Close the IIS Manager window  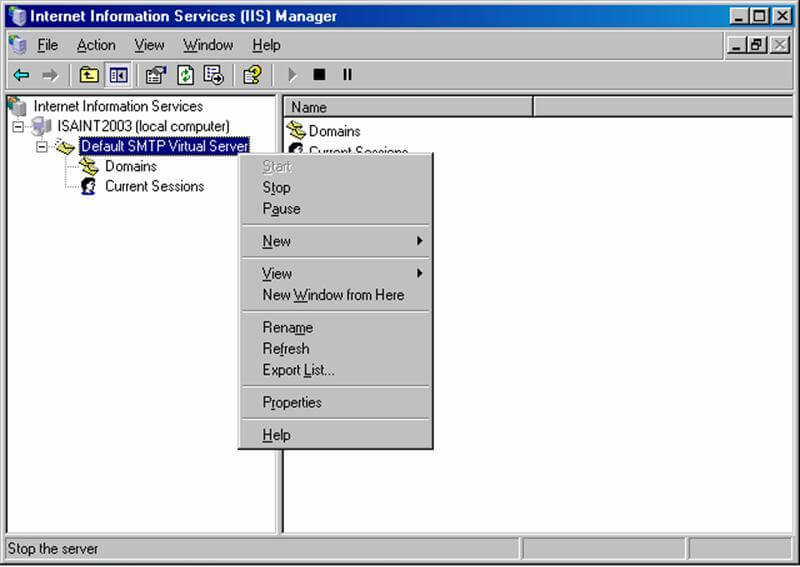pyautogui.click(x=782, y=16)
